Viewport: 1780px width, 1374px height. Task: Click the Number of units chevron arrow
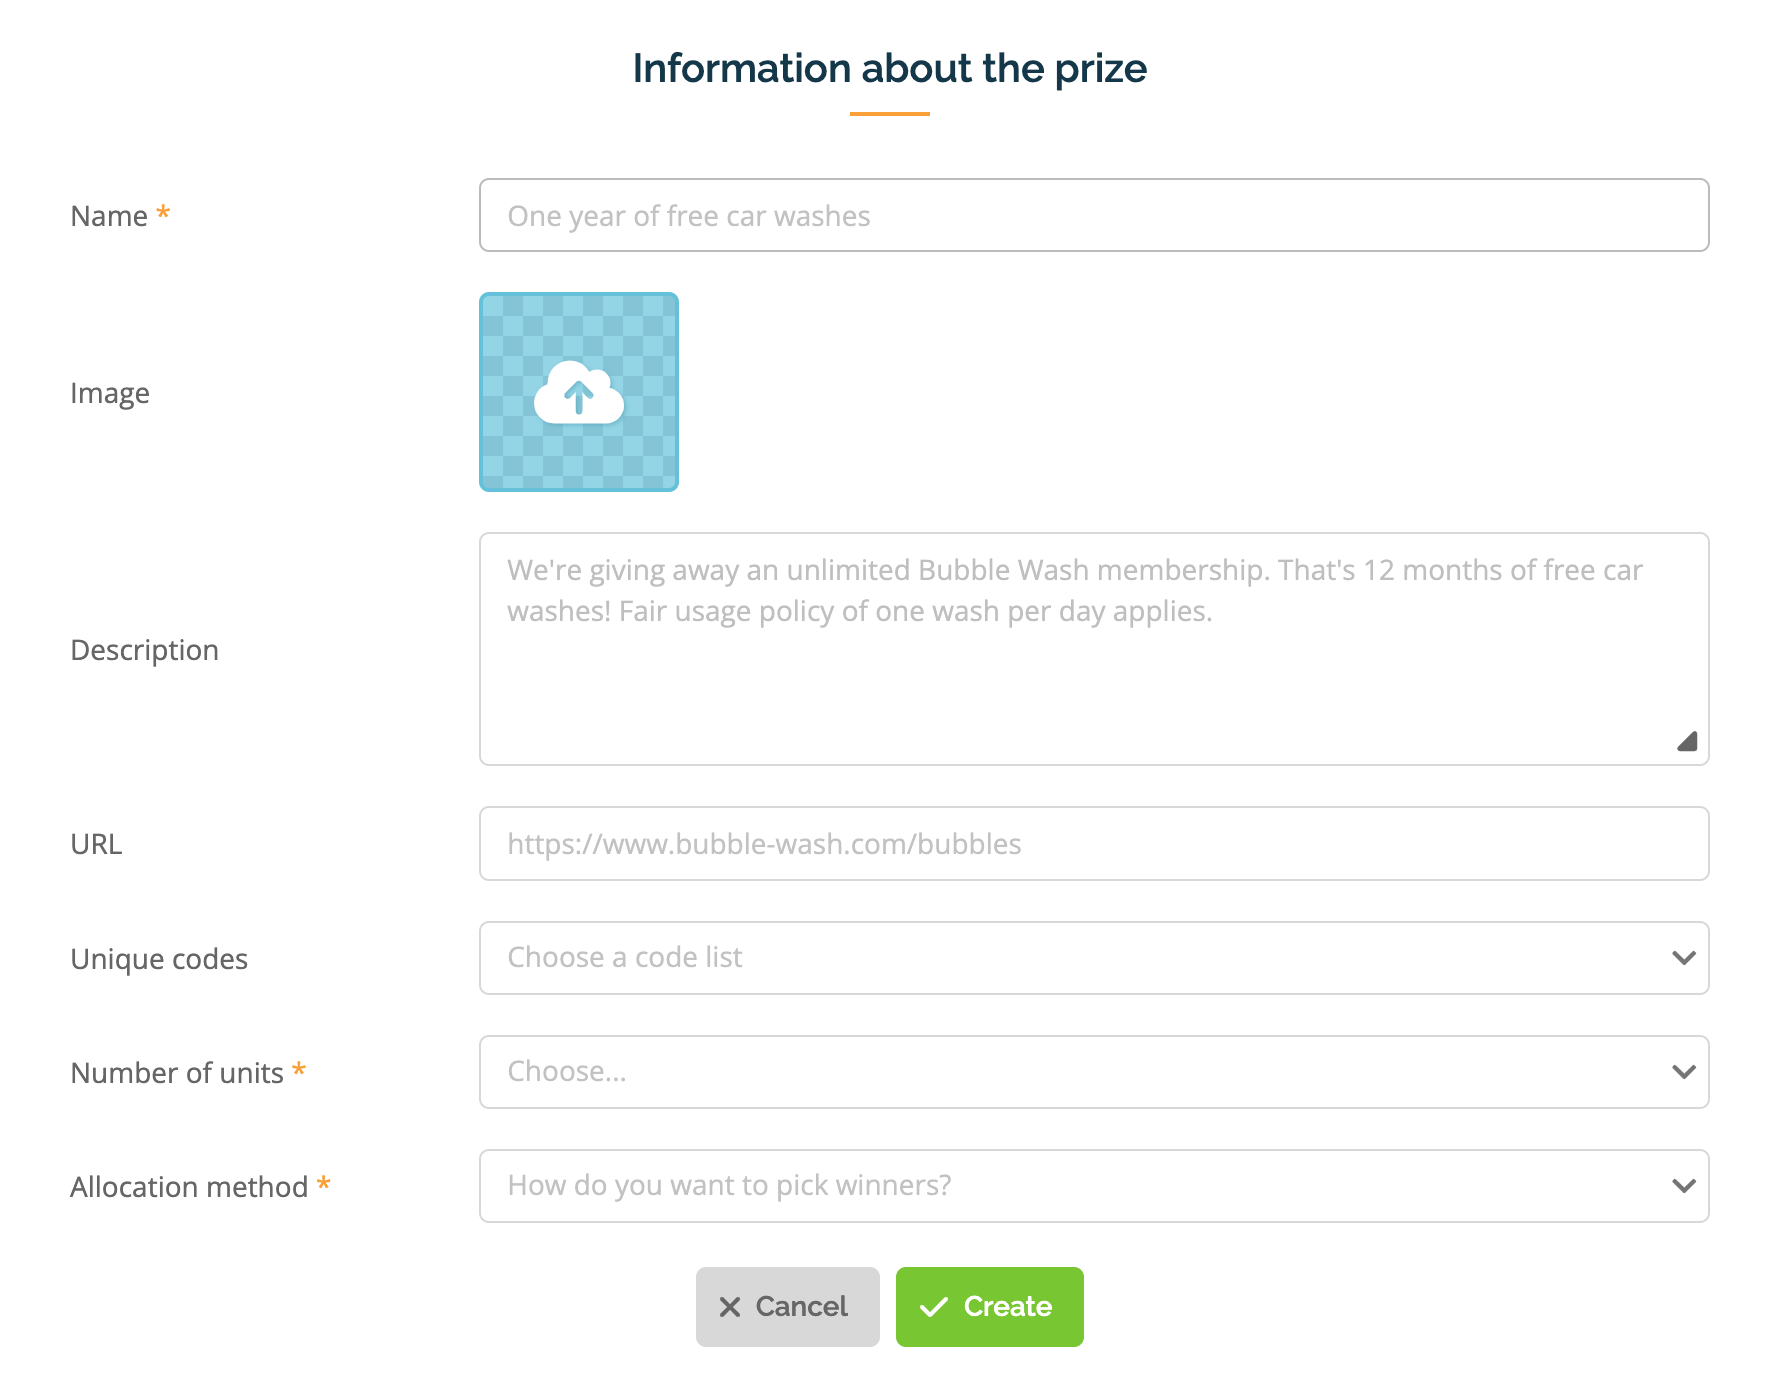pos(1684,1072)
